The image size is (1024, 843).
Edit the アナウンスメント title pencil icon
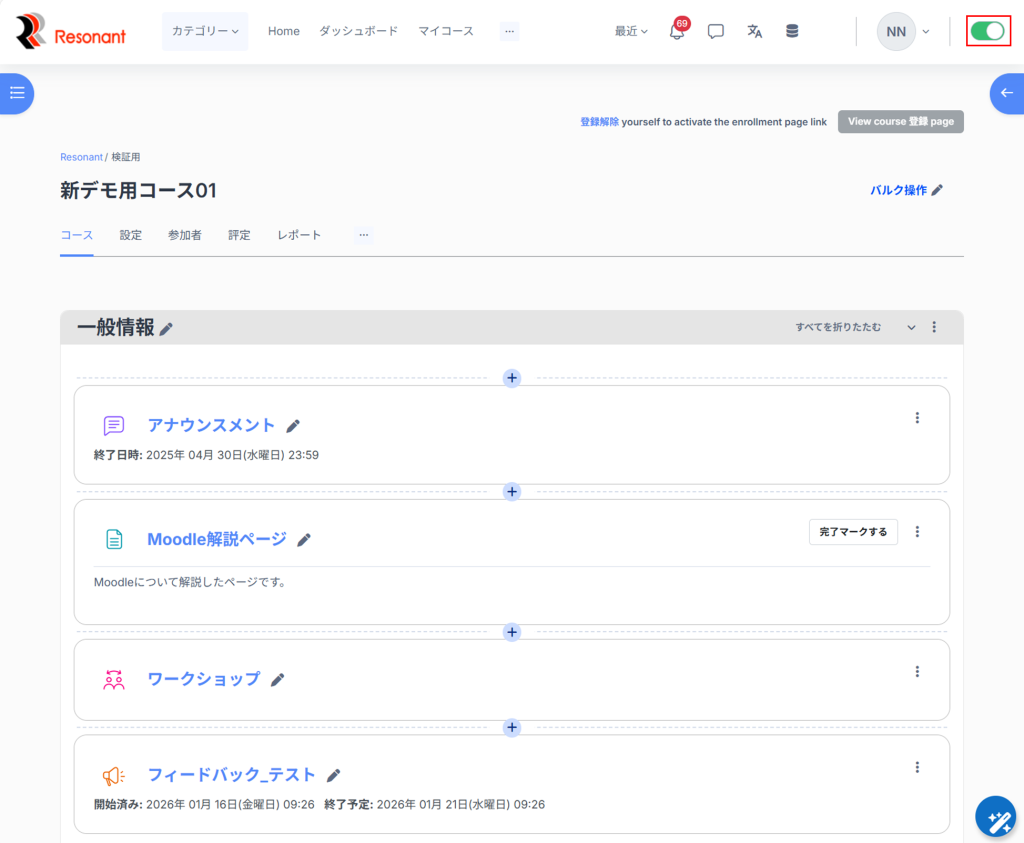(293, 426)
